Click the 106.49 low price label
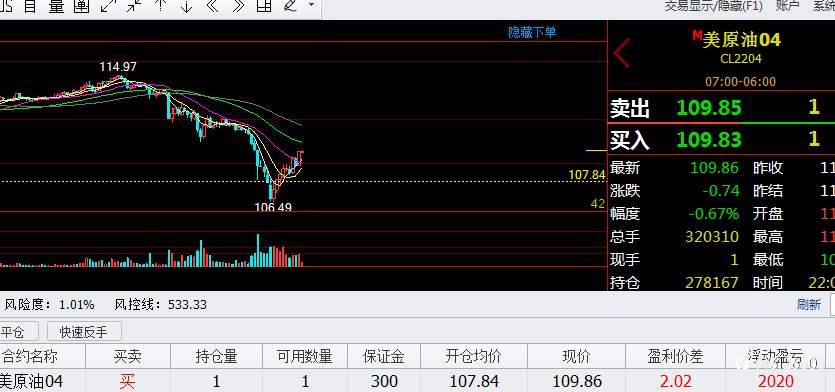 273,207
